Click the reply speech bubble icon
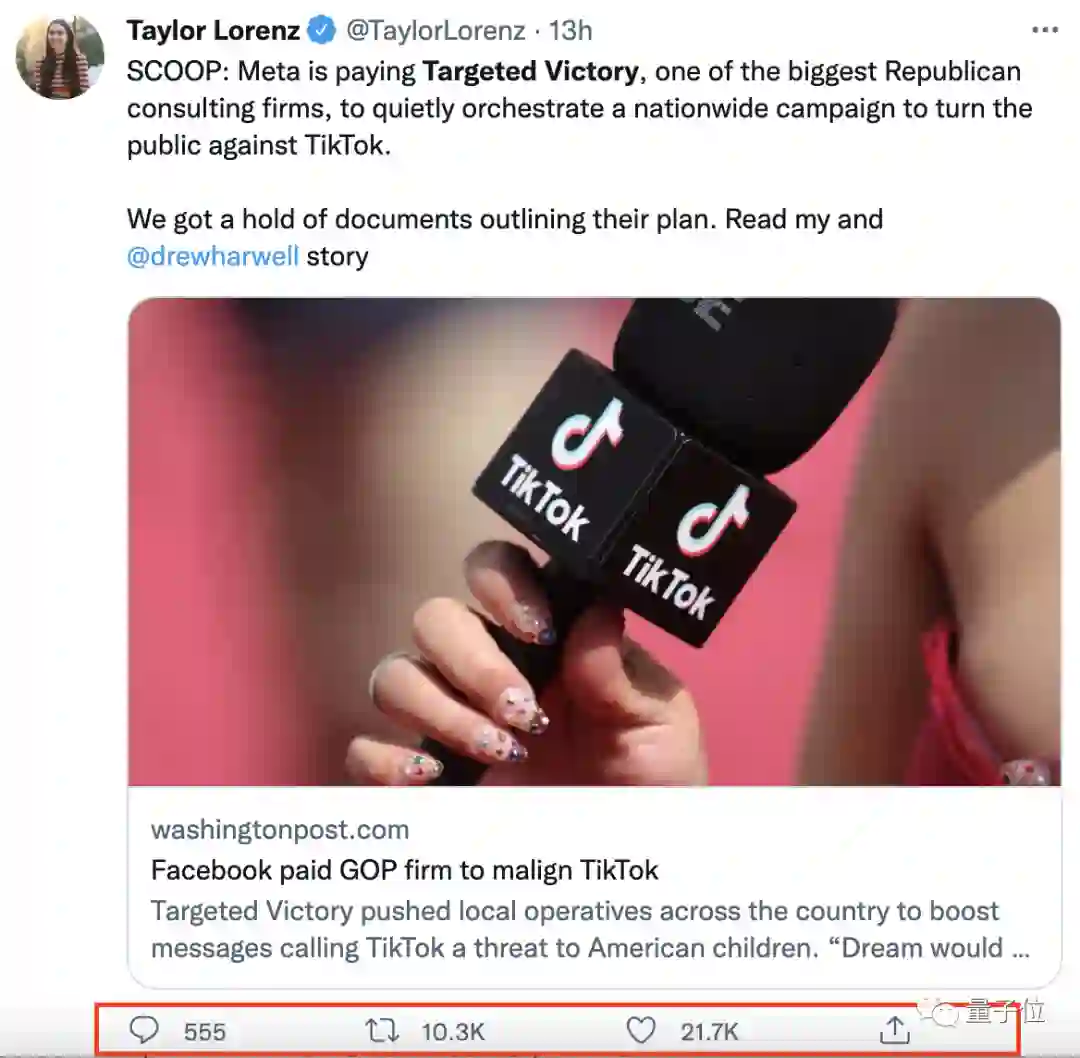Image resolution: width=1080 pixels, height=1058 pixels. 145,1030
